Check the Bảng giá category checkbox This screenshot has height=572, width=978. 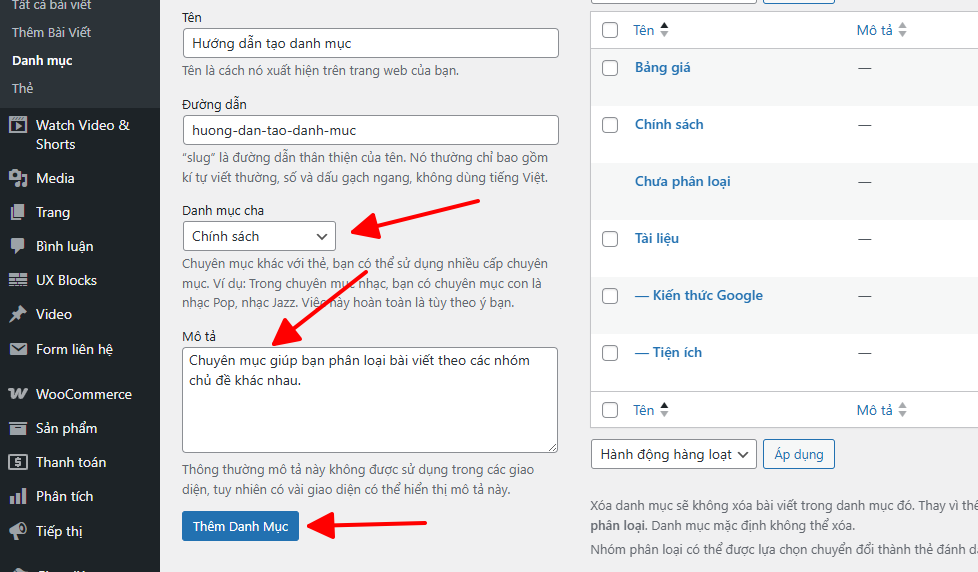click(610, 68)
